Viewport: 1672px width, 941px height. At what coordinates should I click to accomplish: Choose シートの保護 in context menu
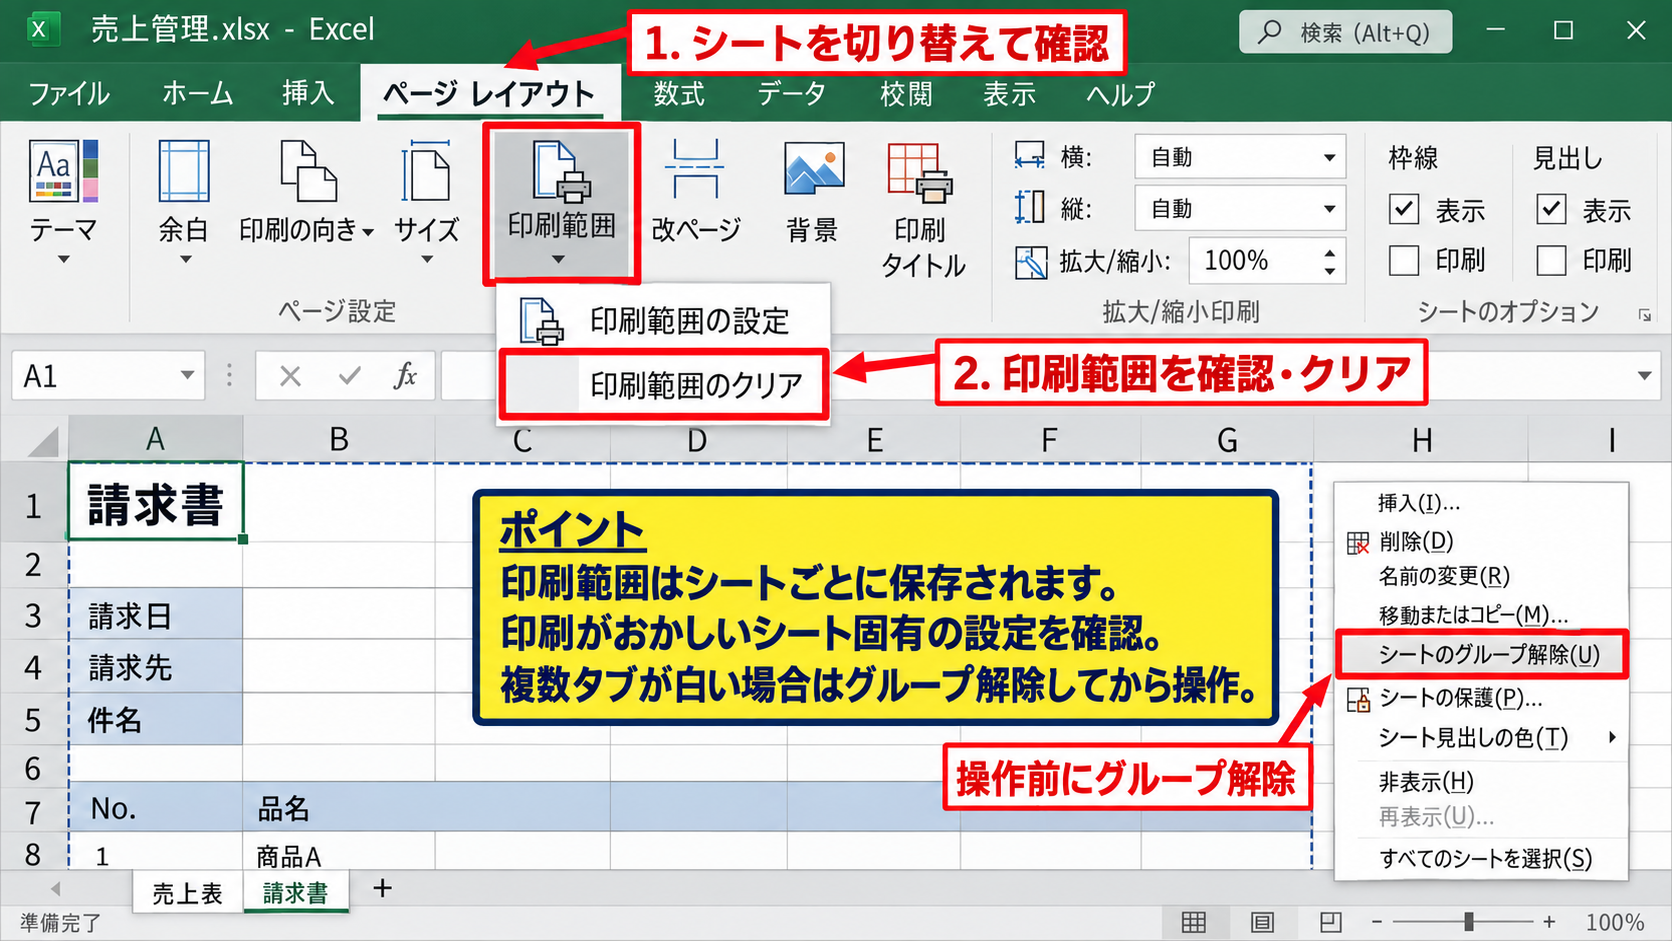click(1483, 698)
